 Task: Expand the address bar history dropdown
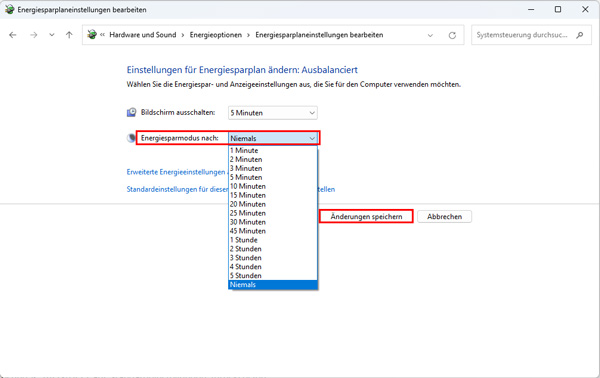[x=430, y=35]
